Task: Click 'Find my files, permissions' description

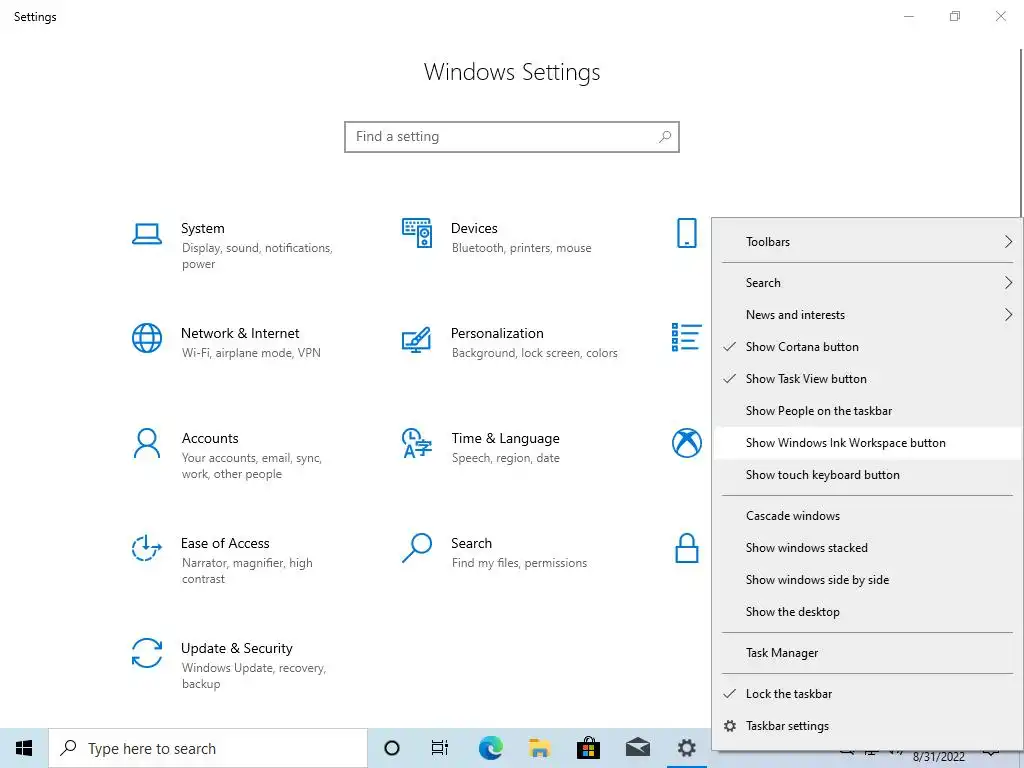Action: point(519,563)
